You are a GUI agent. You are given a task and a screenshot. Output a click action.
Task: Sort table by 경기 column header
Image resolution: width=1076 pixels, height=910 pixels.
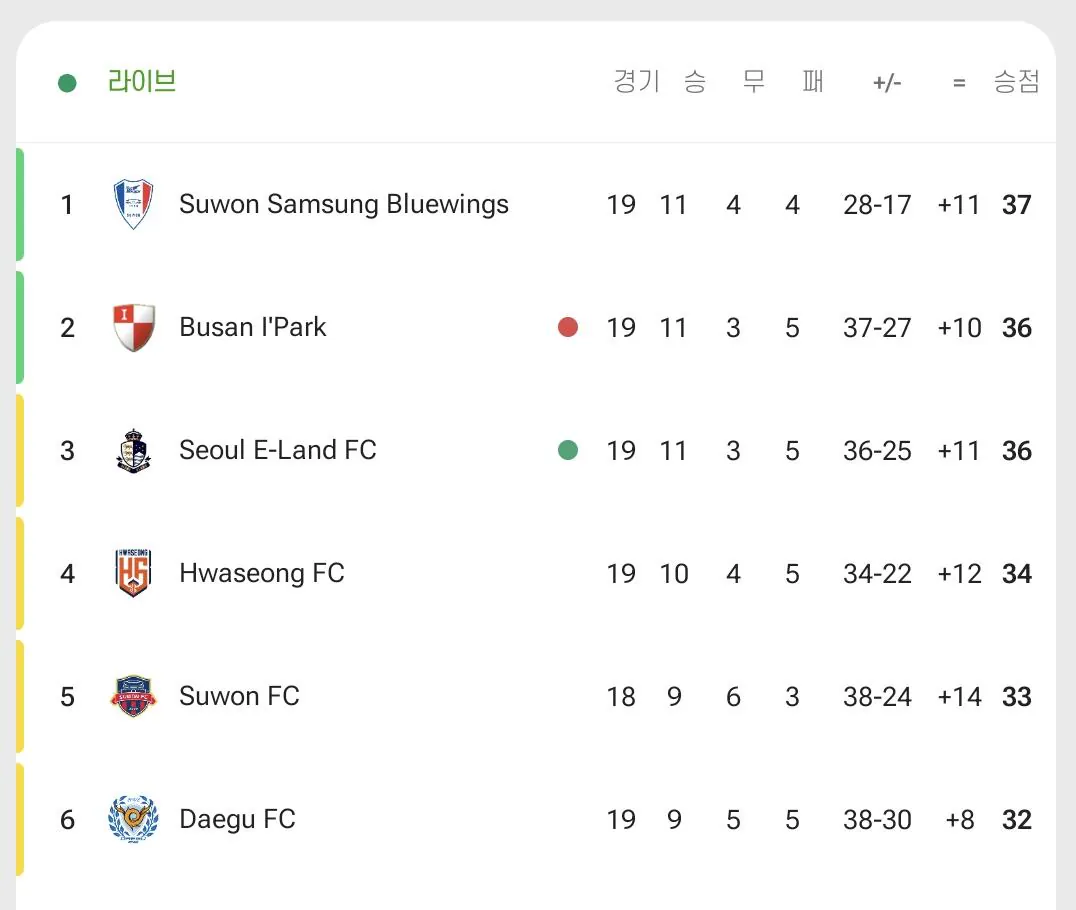point(636,82)
